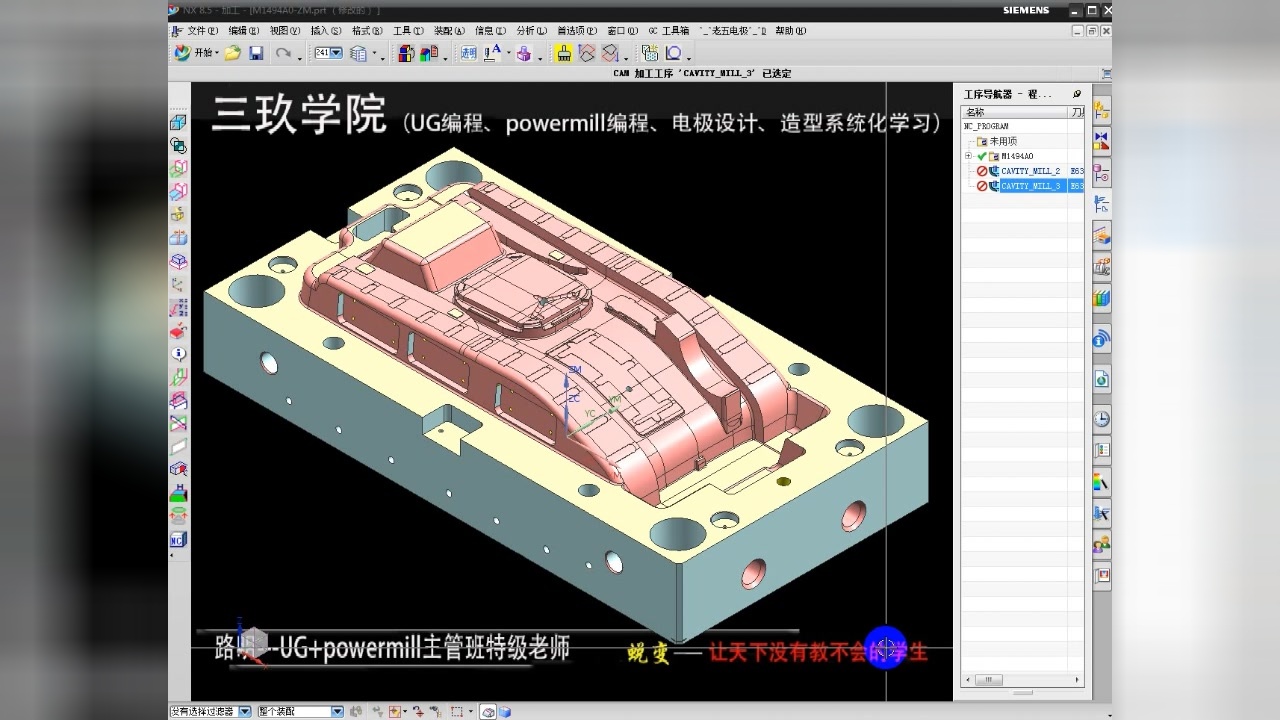Click the full screen toggle icon top right
The width and height of the screenshot is (1280, 720).
(1105, 74)
